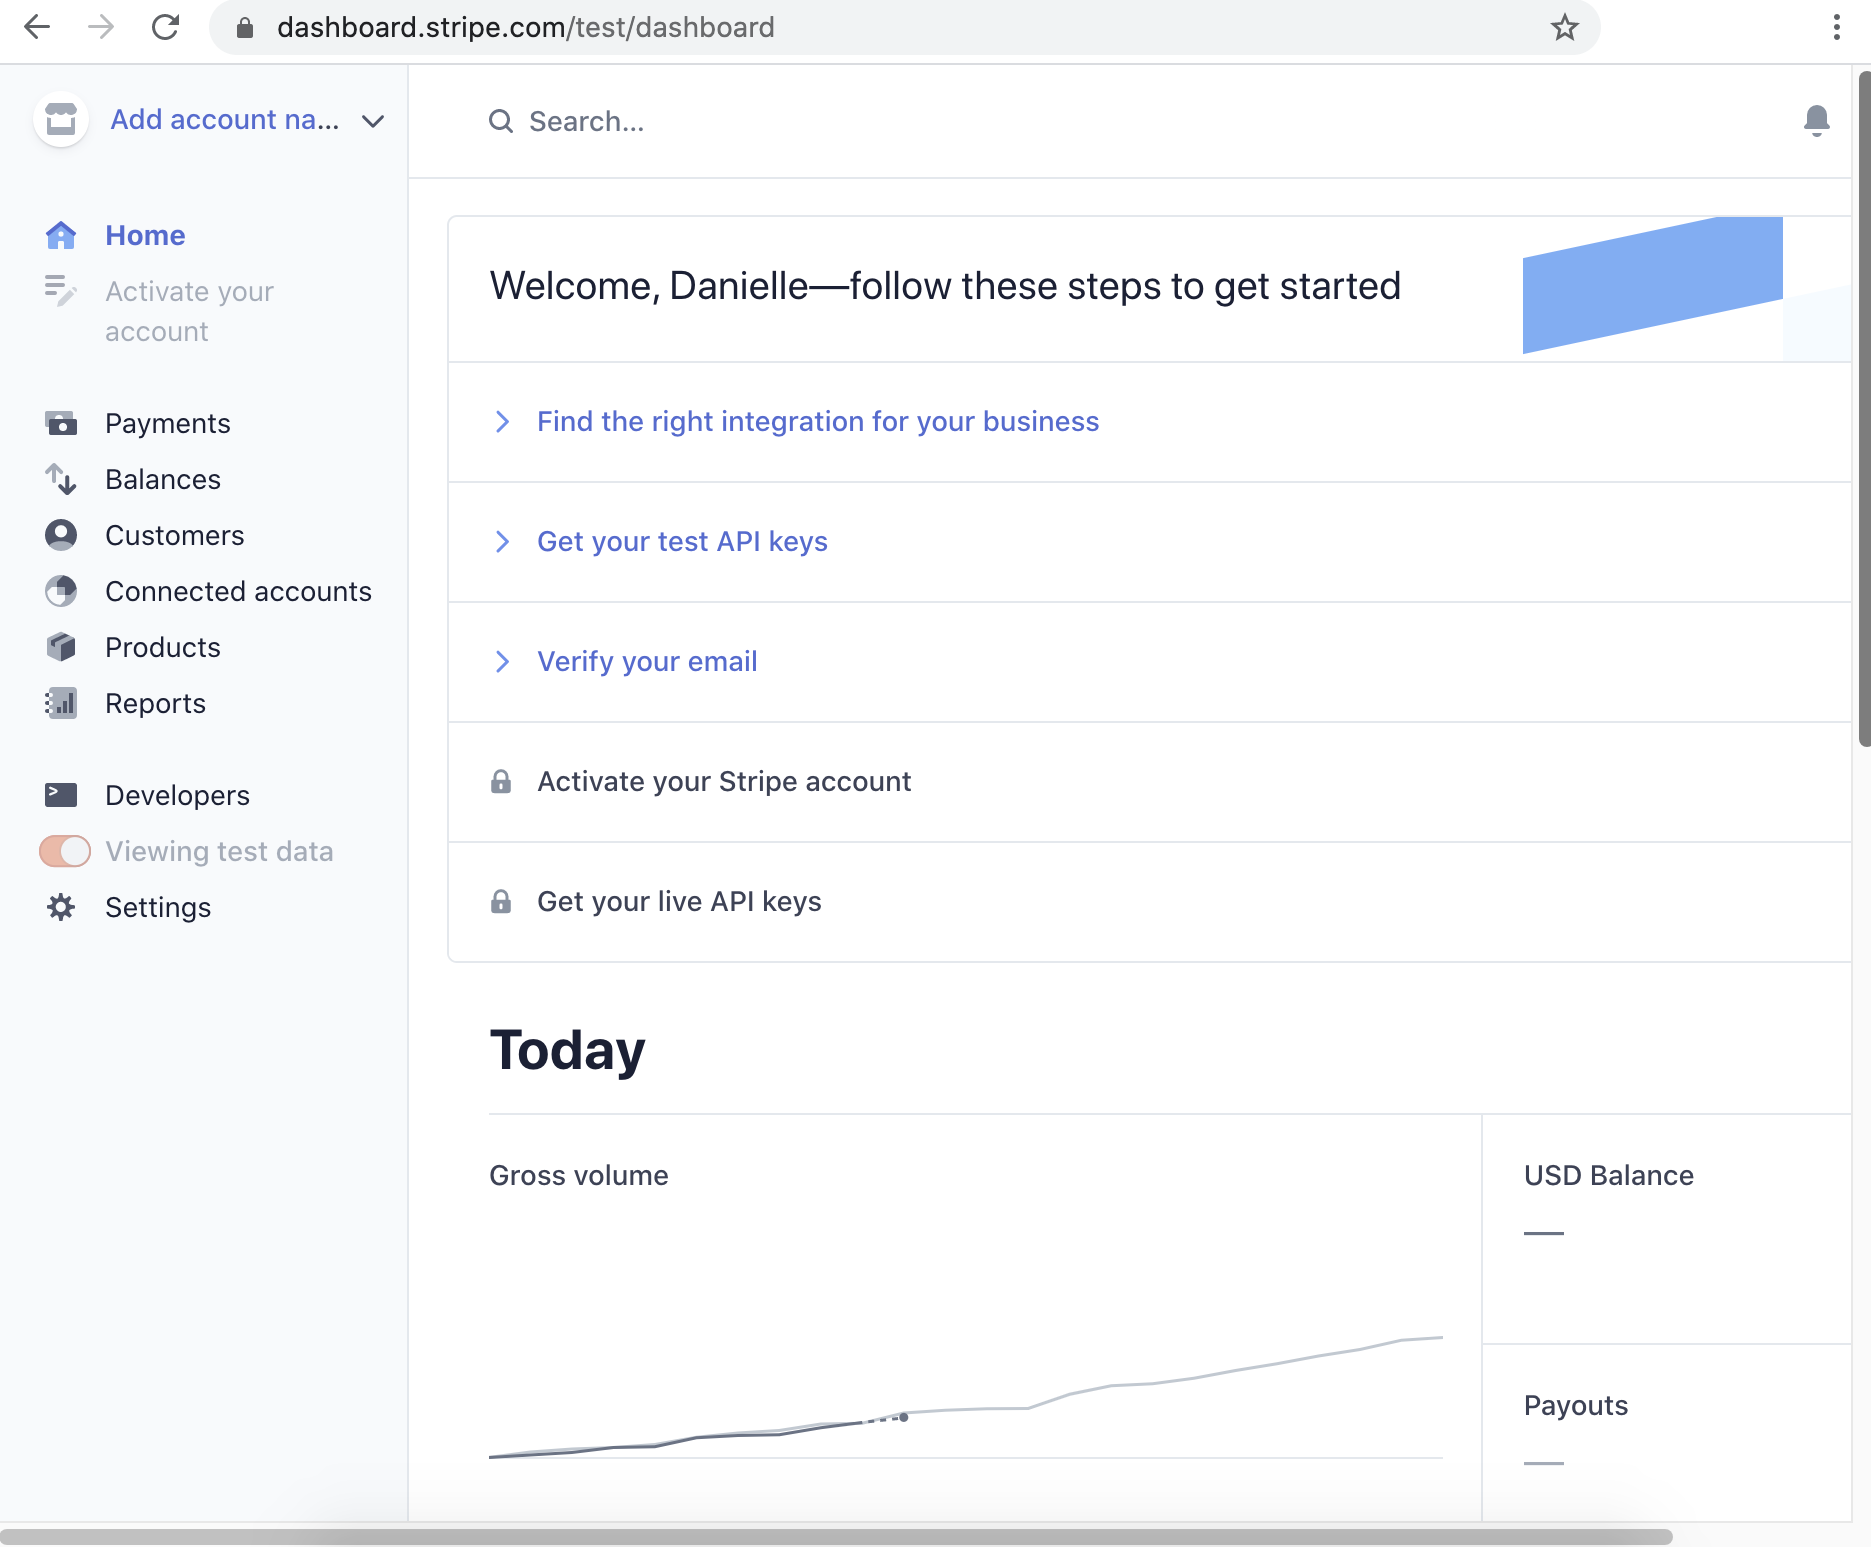The height and width of the screenshot is (1547, 1871).
Task: Click the browser address bar URL
Action: click(526, 27)
